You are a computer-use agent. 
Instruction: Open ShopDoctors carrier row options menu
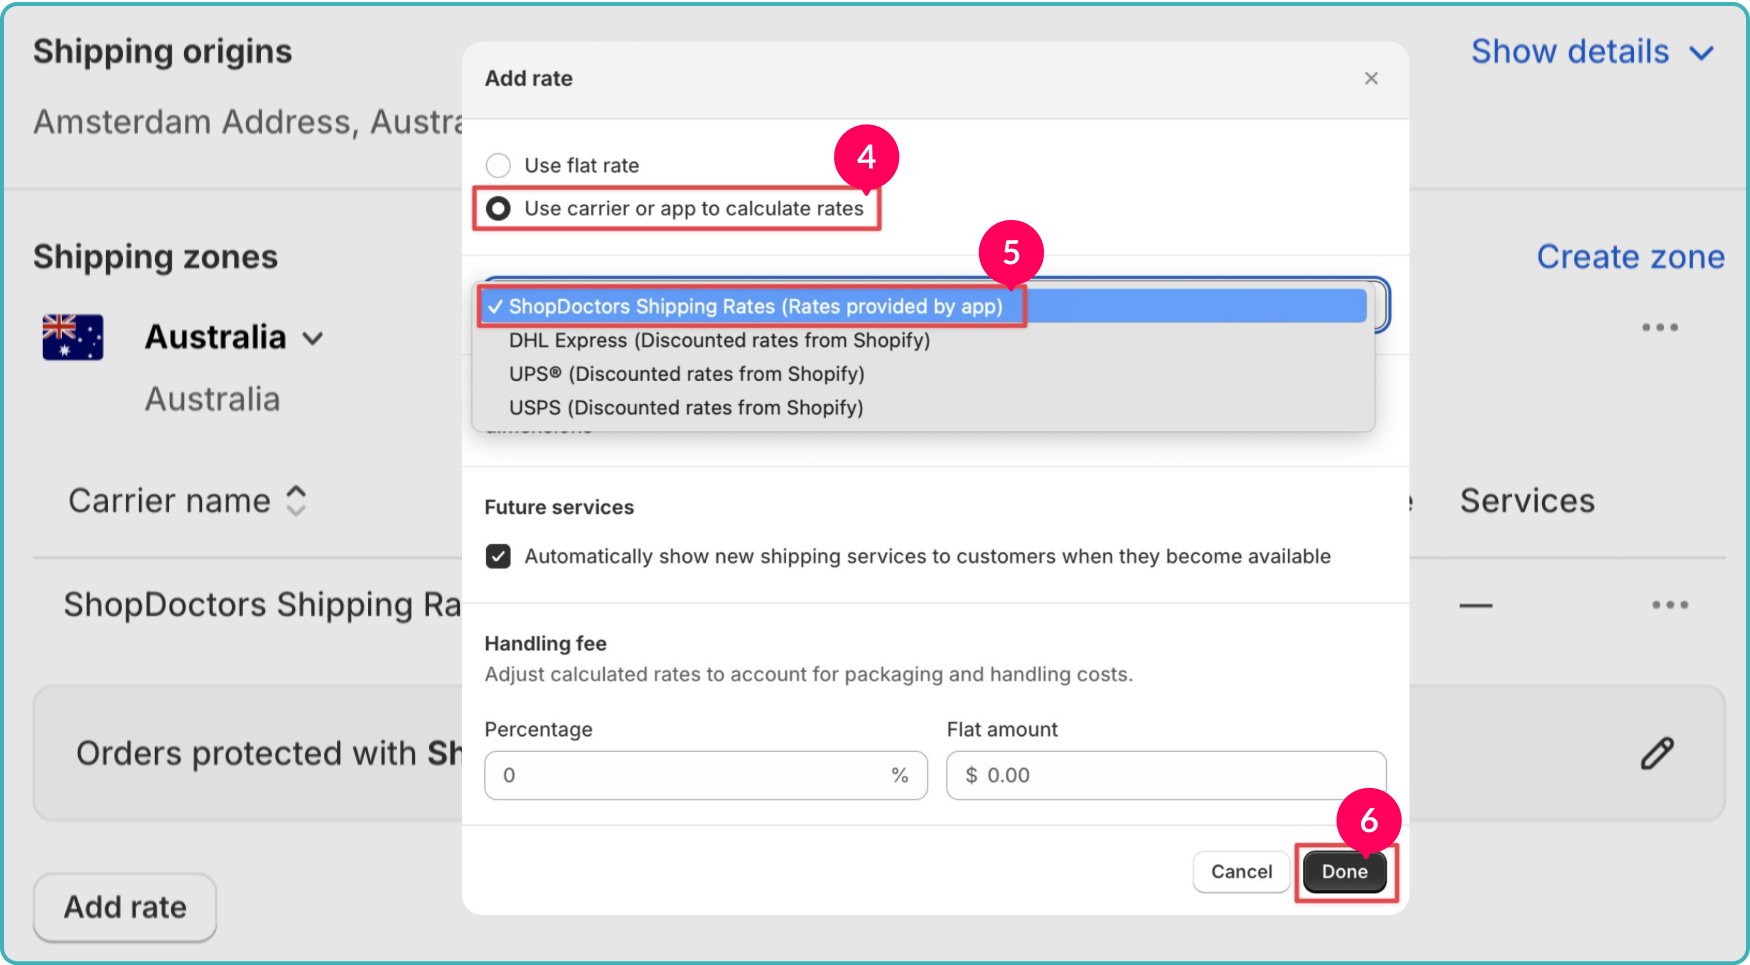[1670, 605]
